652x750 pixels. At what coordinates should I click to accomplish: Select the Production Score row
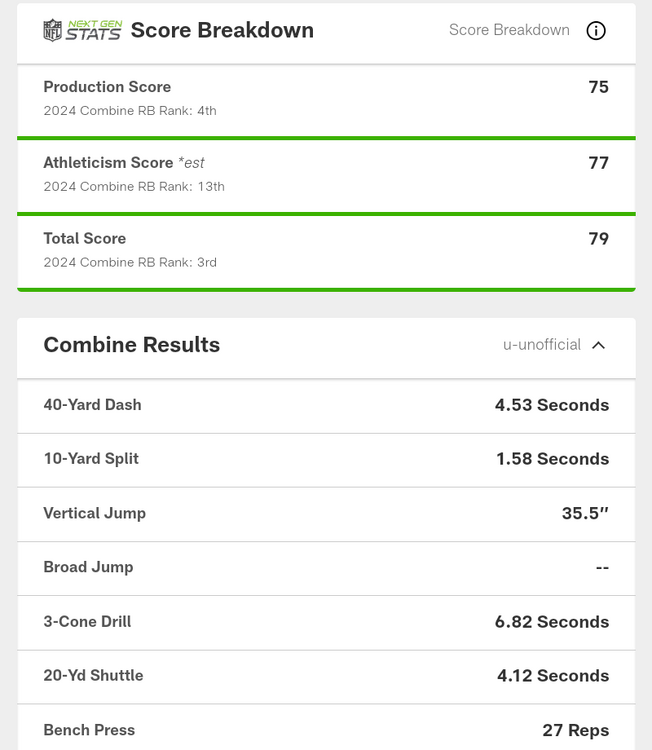tap(326, 98)
